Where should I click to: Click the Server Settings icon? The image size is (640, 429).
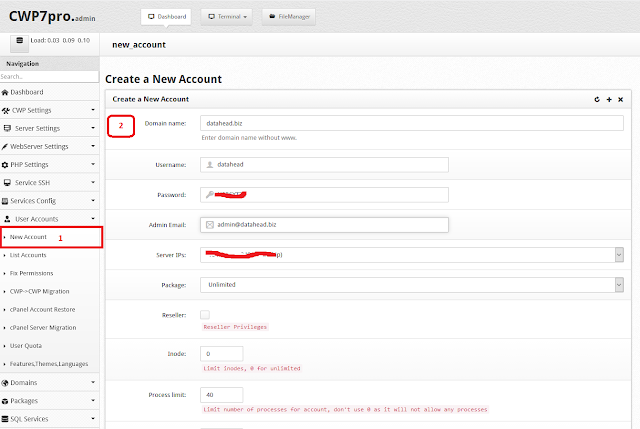pos(7,128)
